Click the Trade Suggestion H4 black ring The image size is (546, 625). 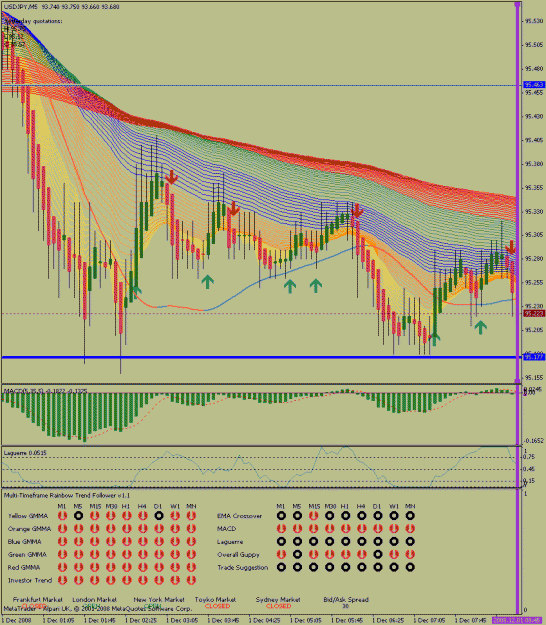362,567
